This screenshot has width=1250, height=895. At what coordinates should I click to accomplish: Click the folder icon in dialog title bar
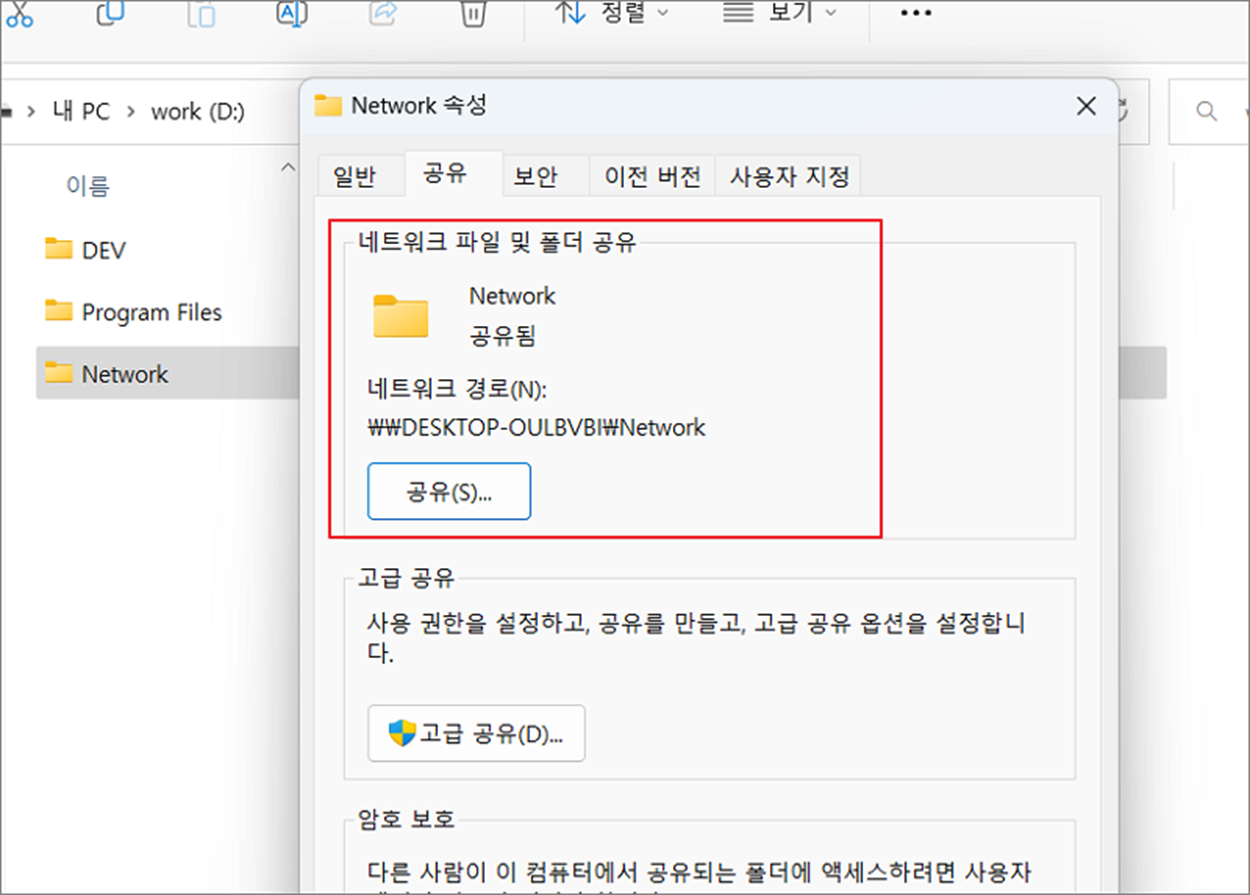328,105
